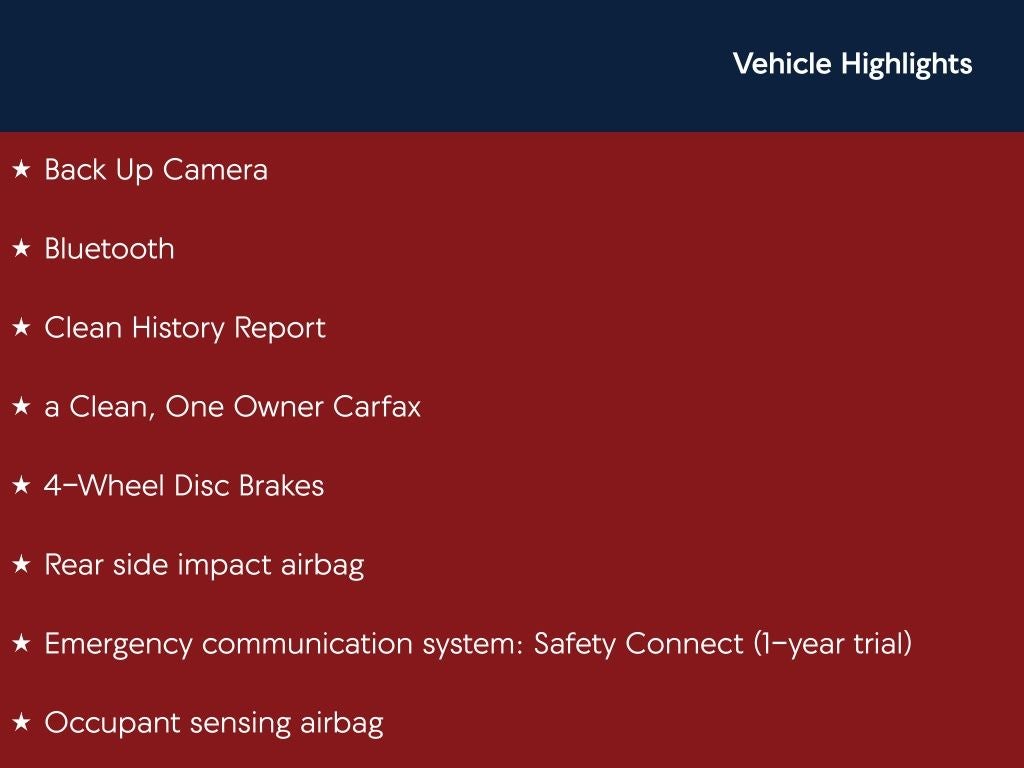Screen dimensions: 1024x768
Task: Click the star bullet for 4-Wheel Disc Brakes
Action: tap(21, 486)
